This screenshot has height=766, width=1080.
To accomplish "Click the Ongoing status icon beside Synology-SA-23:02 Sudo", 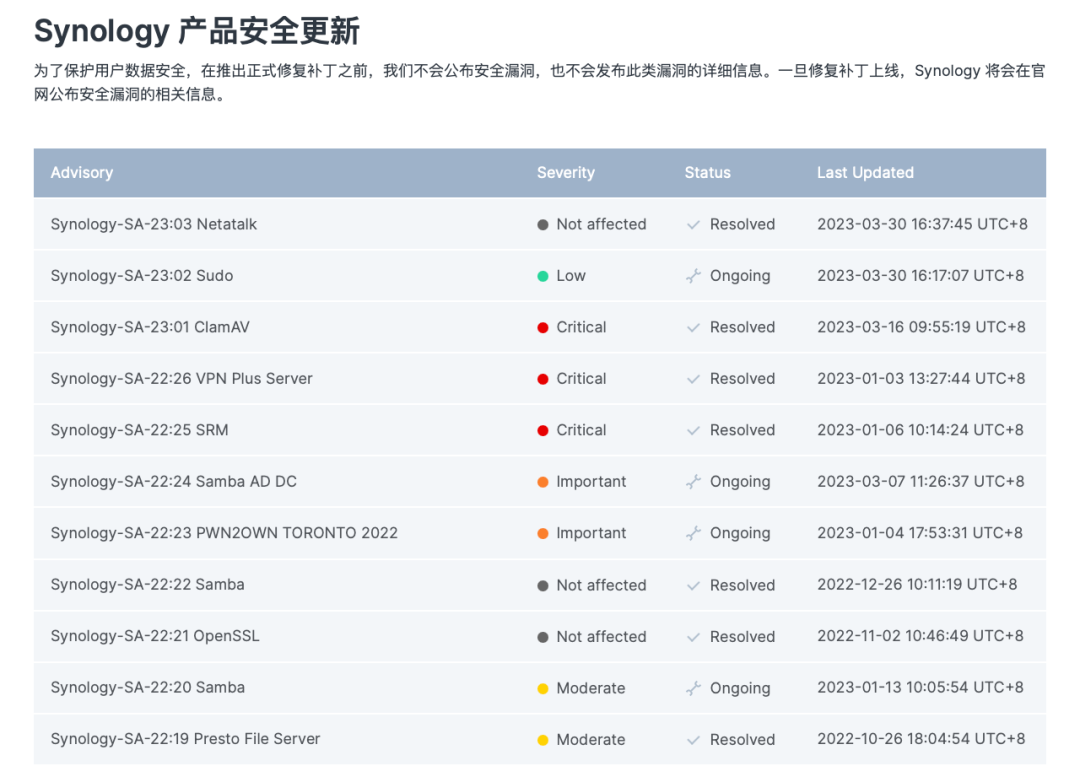I will 693,275.
